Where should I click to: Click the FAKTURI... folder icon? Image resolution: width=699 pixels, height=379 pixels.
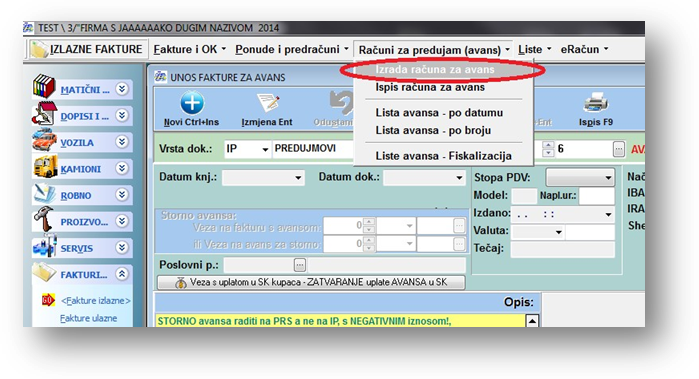[x=45, y=272]
